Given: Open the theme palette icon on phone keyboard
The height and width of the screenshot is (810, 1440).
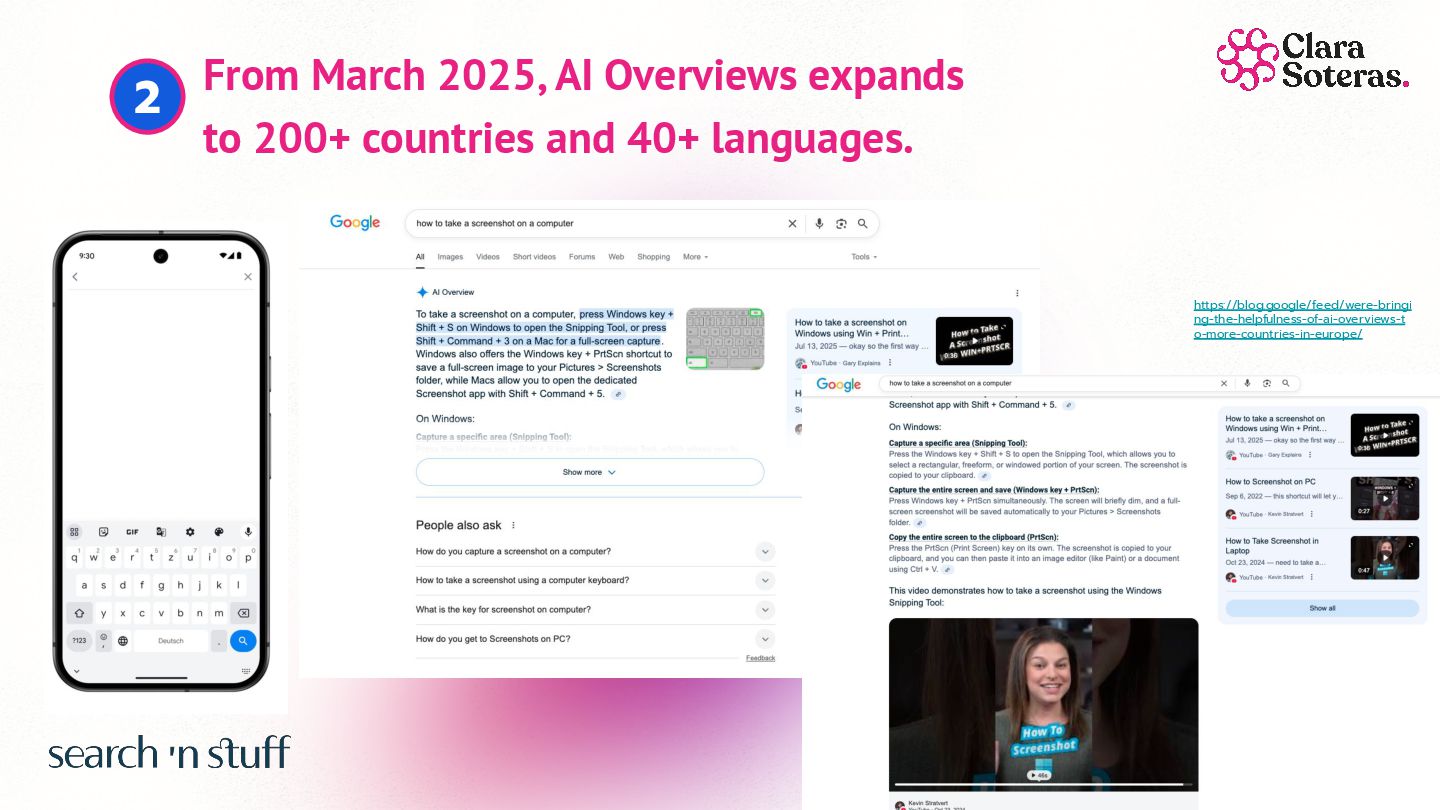Looking at the screenshot, I should (219, 532).
